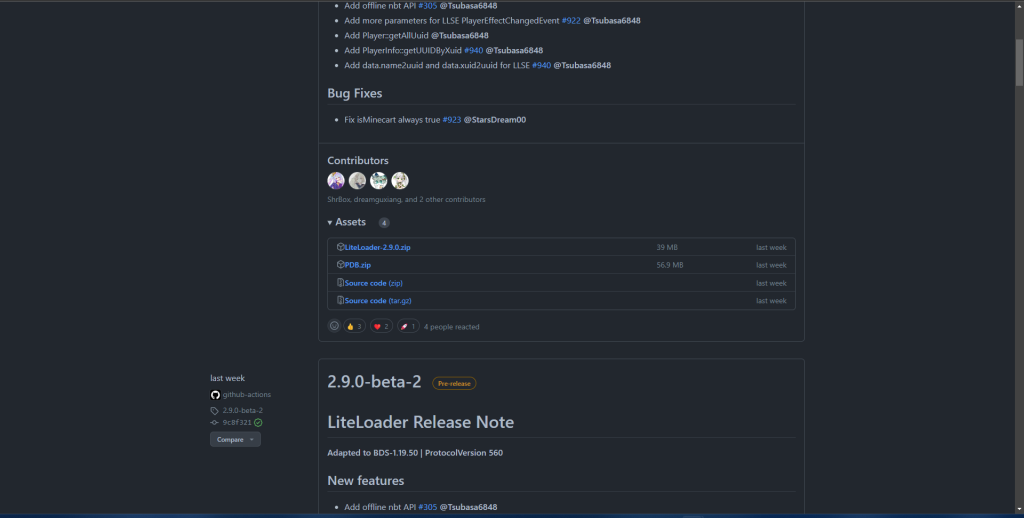The height and width of the screenshot is (518, 1024).
Task: Click the purple-haired contributor avatar
Action: click(336, 181)
